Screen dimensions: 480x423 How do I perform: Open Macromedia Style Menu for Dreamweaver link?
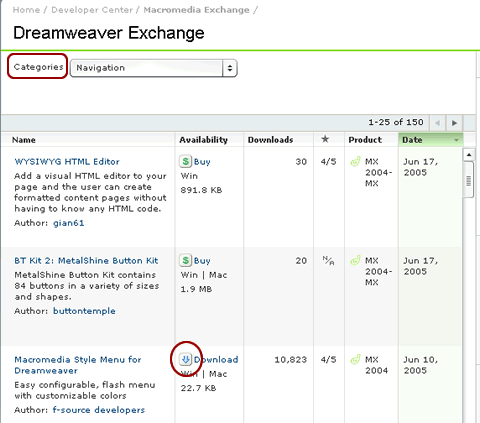pos(78,365)
